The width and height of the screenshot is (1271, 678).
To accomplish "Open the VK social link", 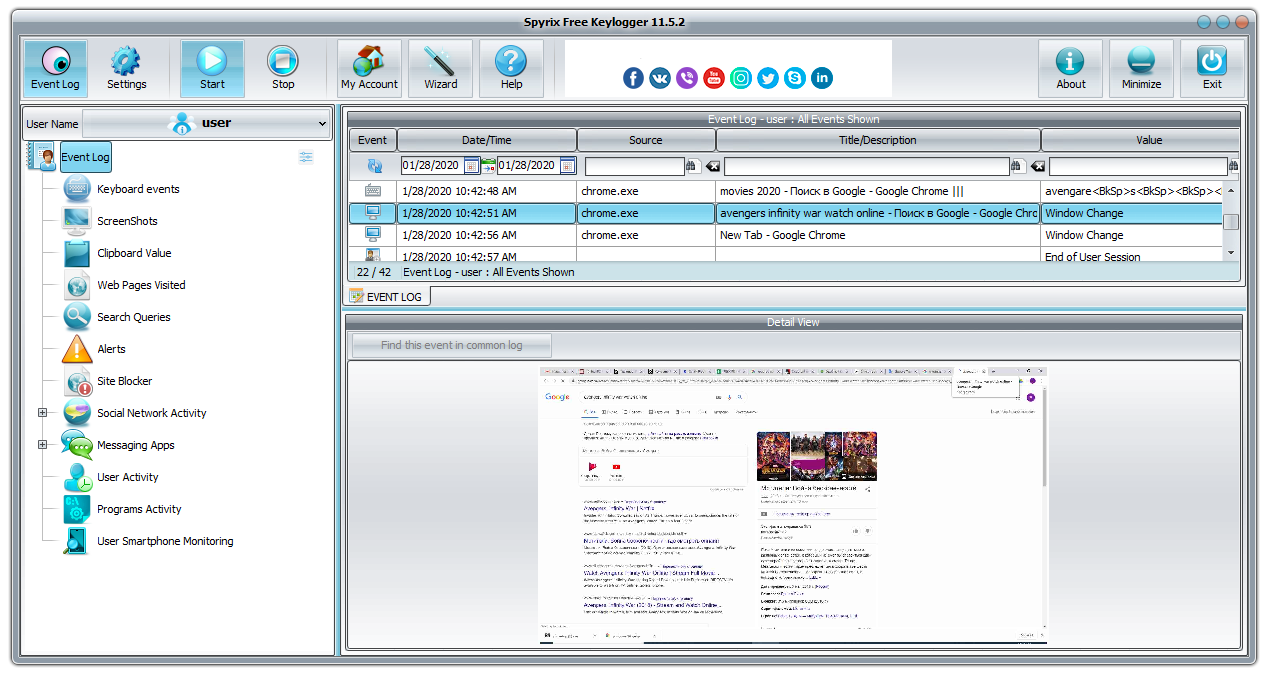I will point(660,78).
